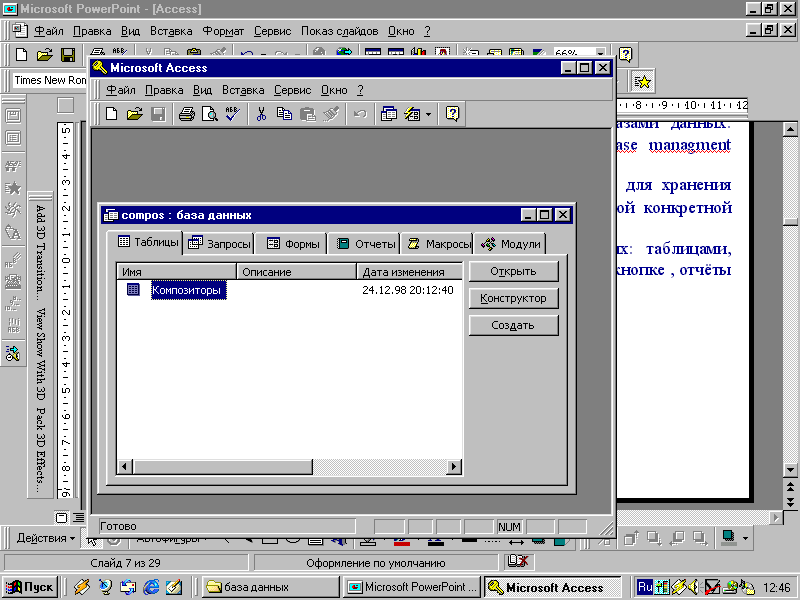Click the Ru language indicator in tray
The height and width of the screenshot is (600, 800).
[645, 587]
